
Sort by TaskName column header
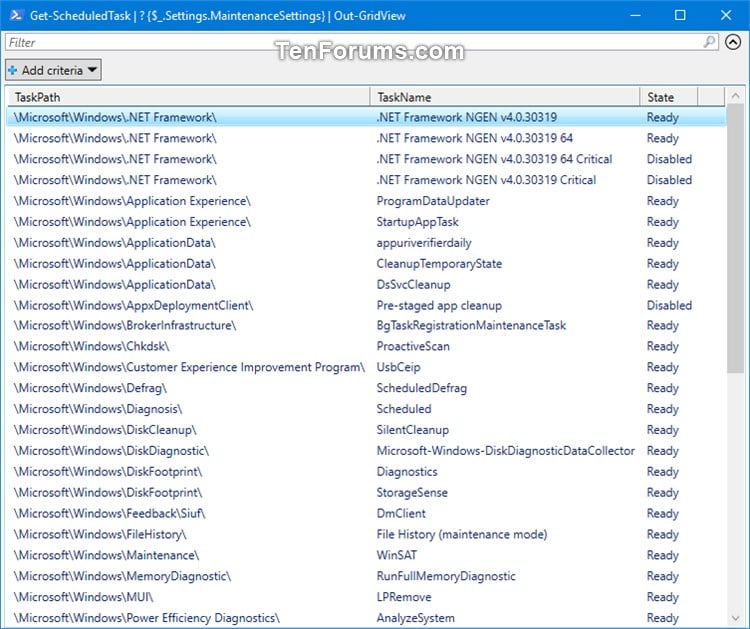[505, 97]
